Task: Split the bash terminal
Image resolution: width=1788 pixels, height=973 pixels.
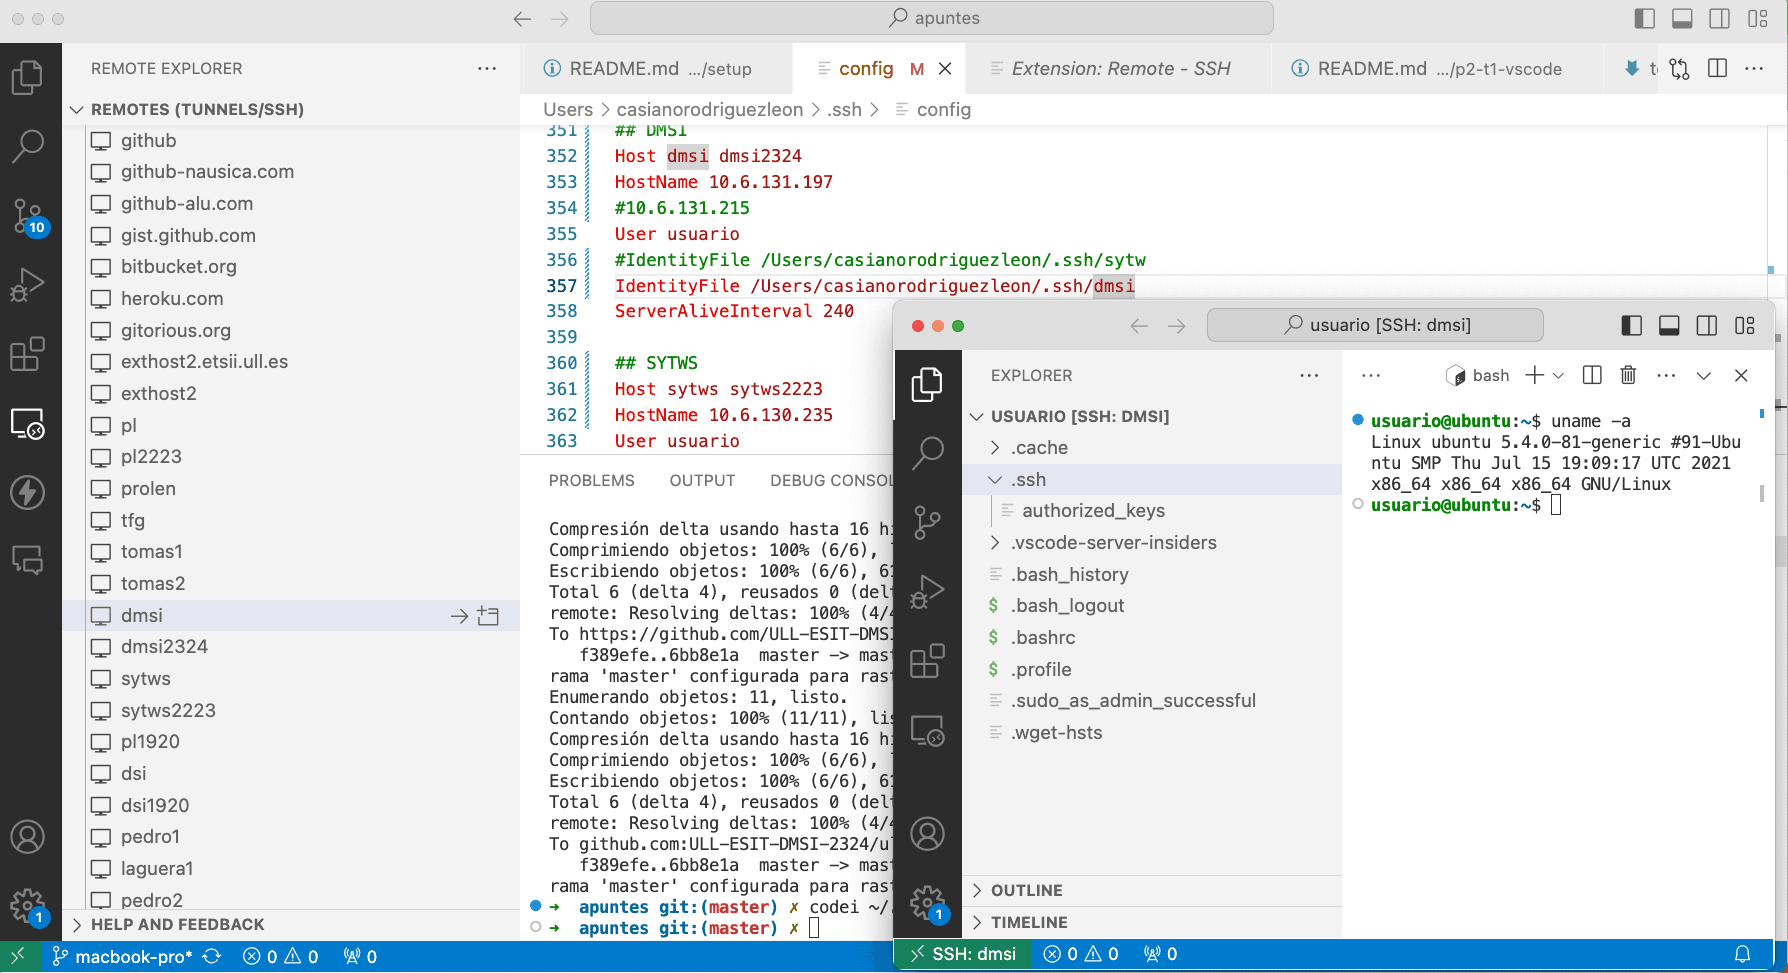Action: [1592, 375]
